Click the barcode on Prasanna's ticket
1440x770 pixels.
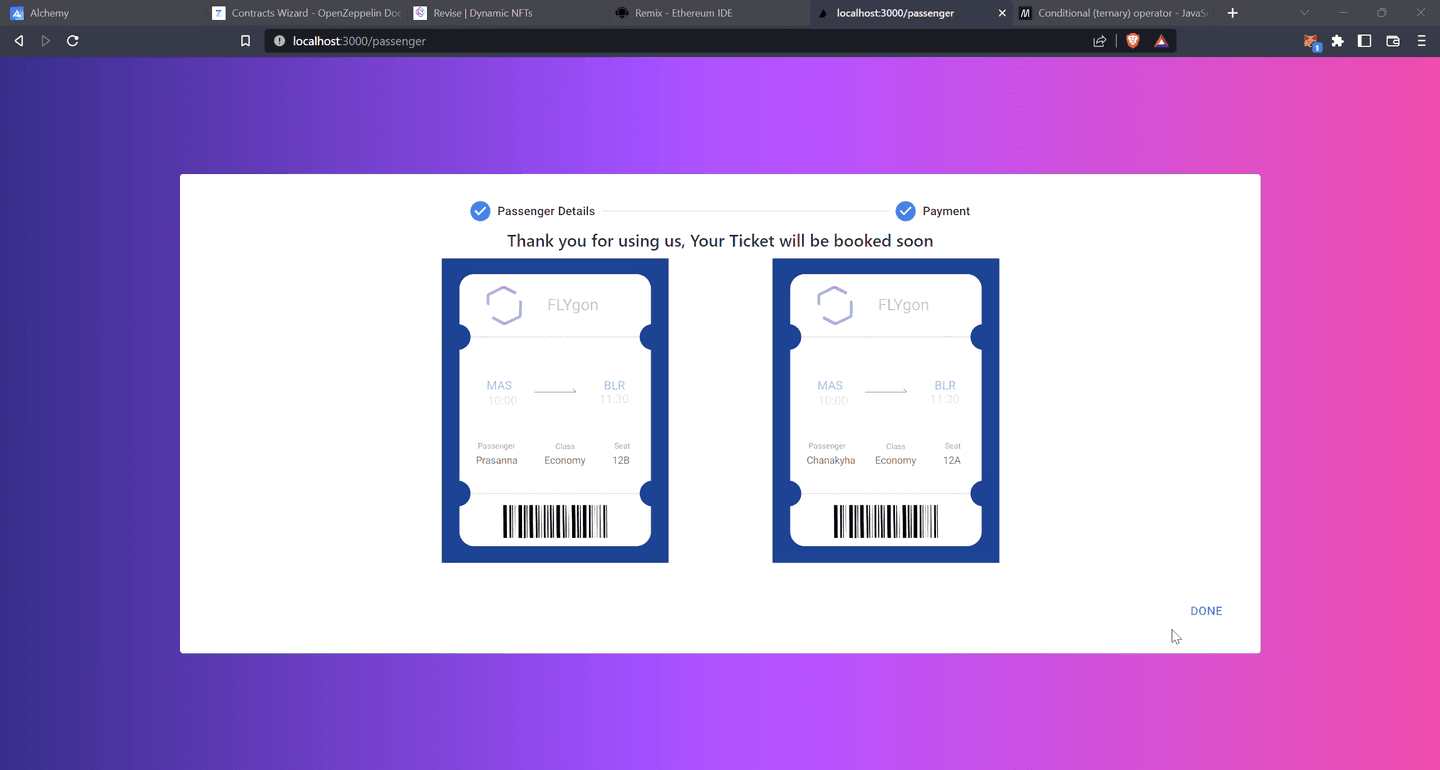tap(555, 521)
